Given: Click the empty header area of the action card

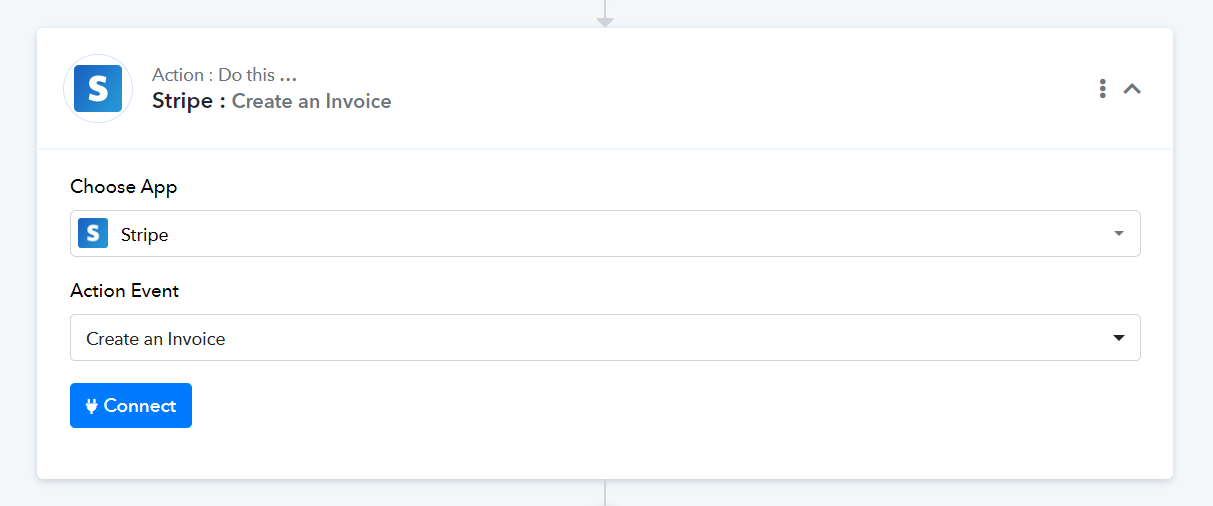Looking at the screenshot, I should (x=740, y=89).
